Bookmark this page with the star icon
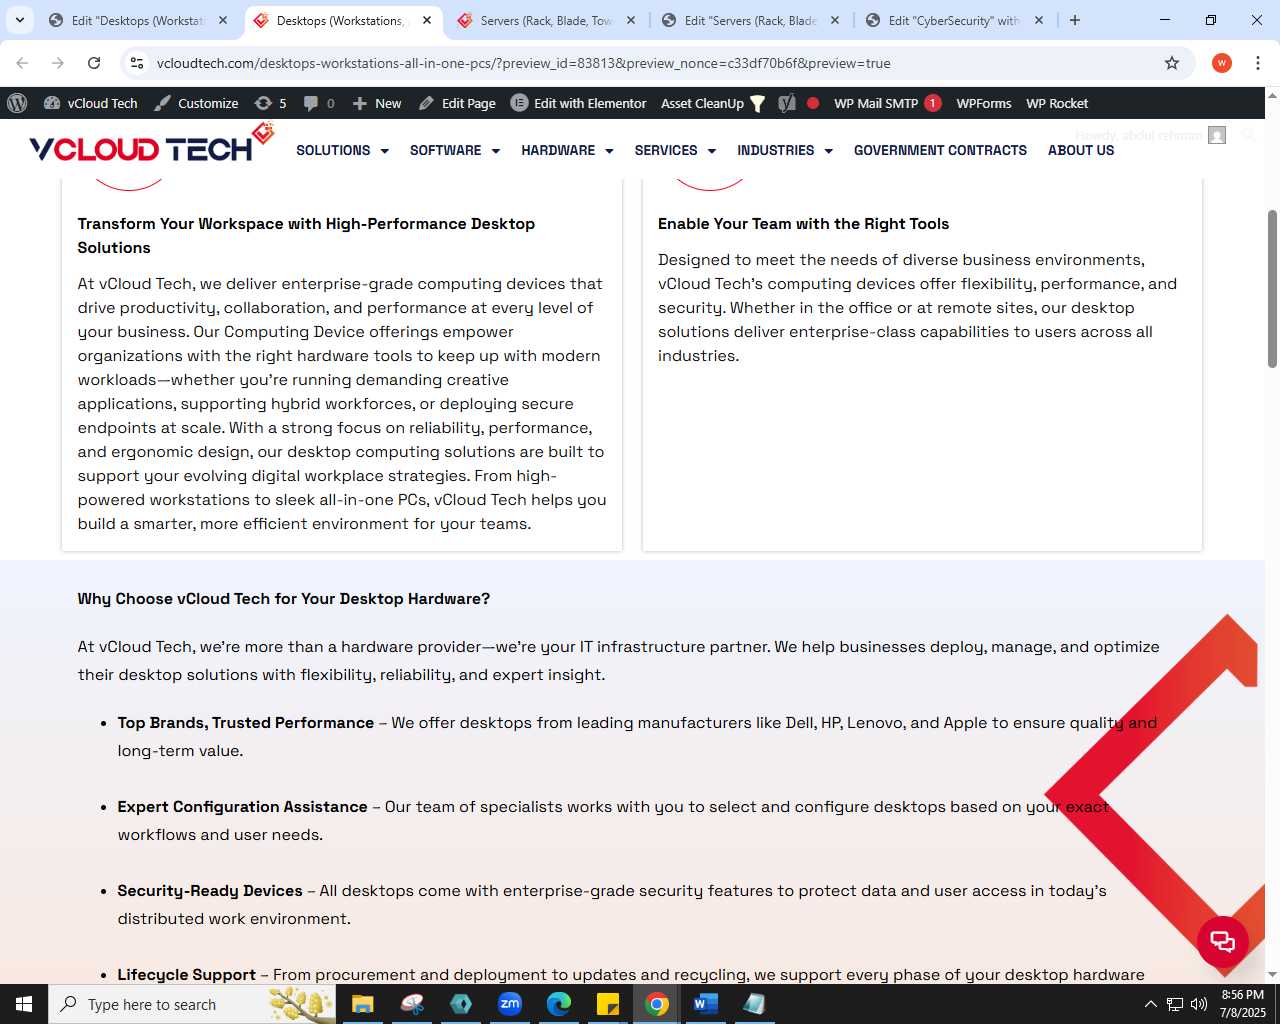 pyautogui.click(x=1172, y=63)
